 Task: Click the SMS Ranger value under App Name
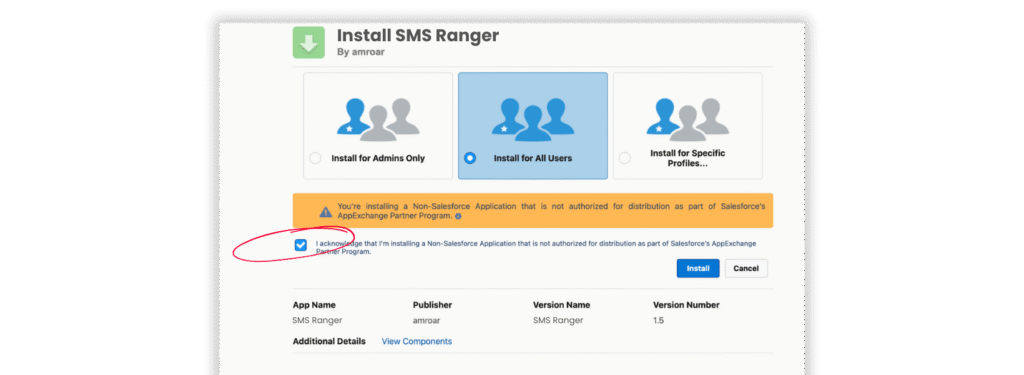(x=317, y=320)
